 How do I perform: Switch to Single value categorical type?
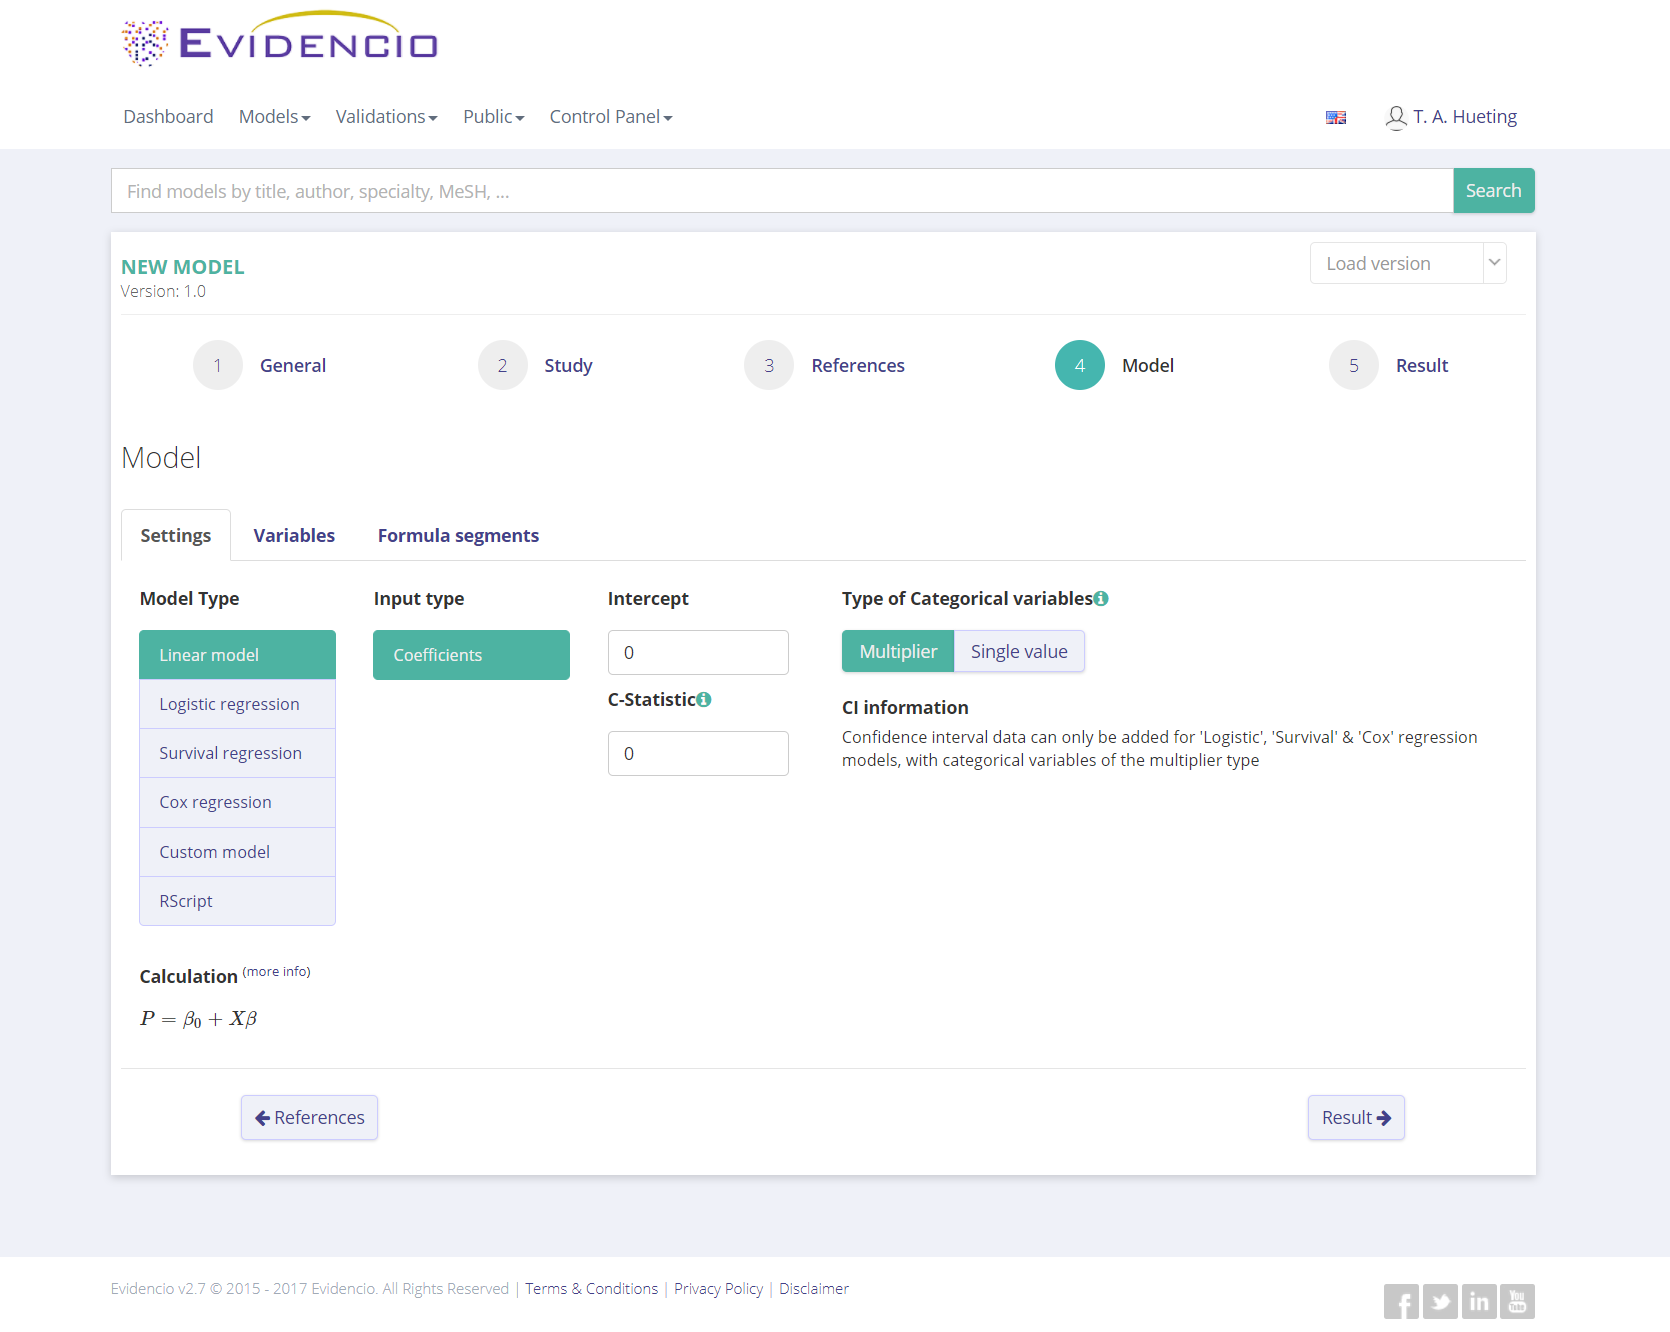coord(1018,652)
